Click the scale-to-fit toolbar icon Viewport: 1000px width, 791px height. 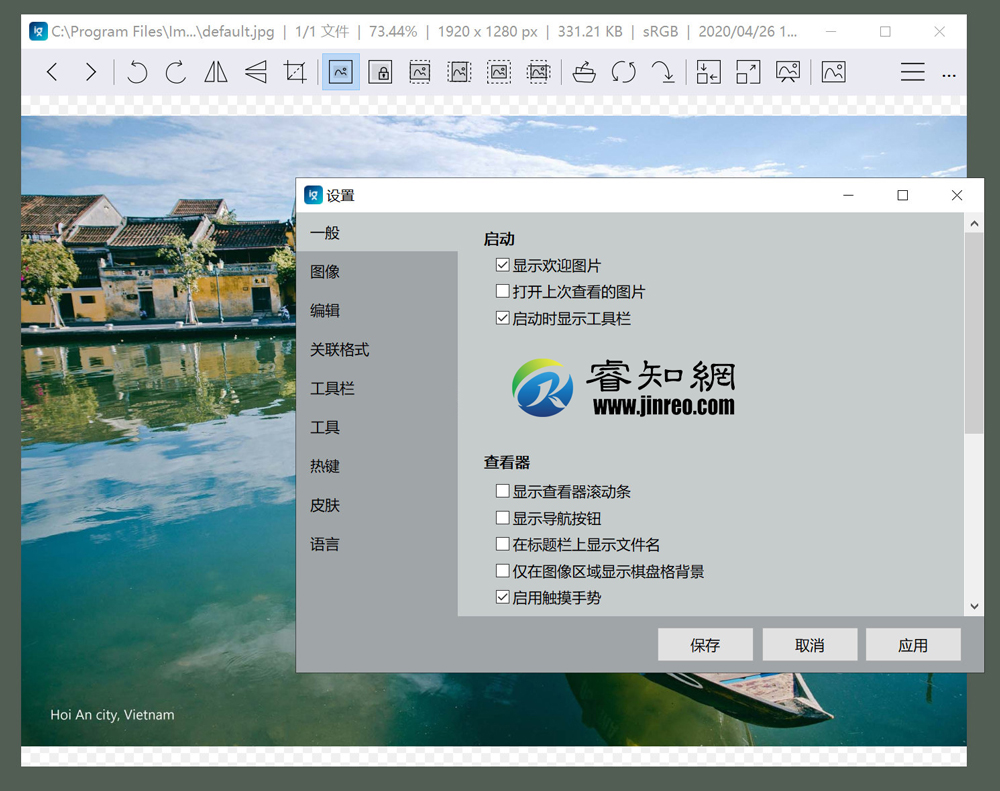point(748,71)
